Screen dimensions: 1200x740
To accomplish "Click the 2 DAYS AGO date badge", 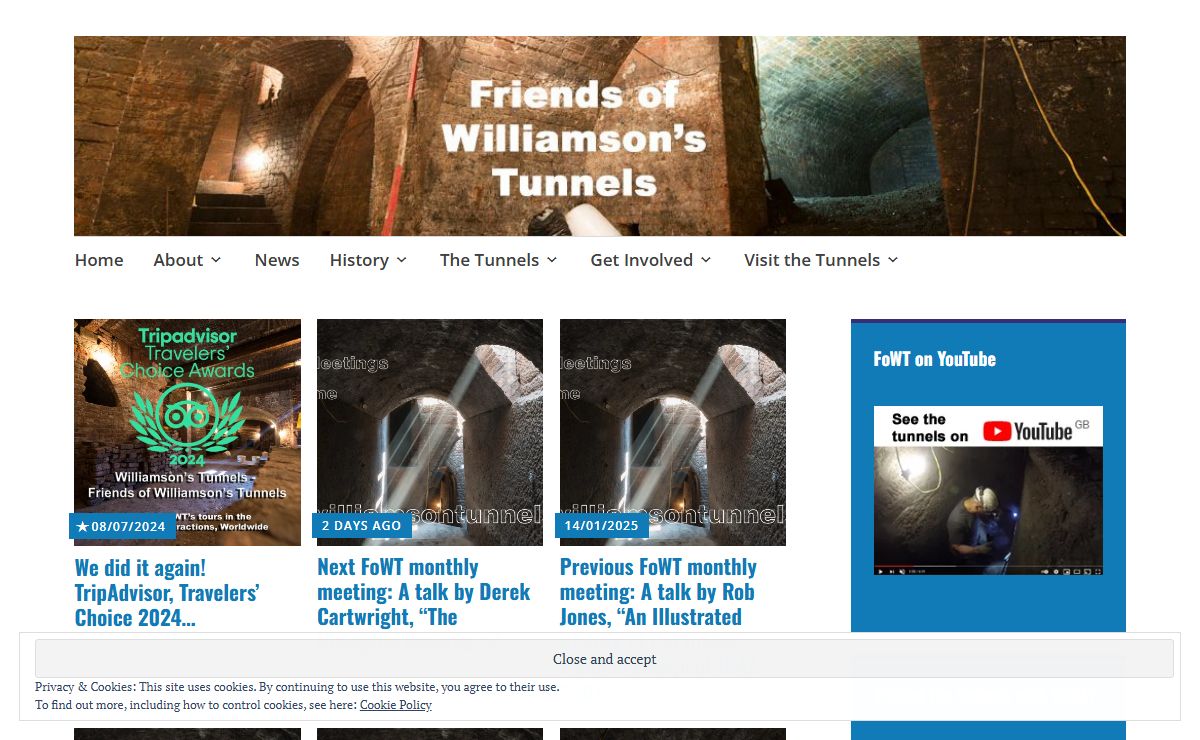I will coord(361,526).
